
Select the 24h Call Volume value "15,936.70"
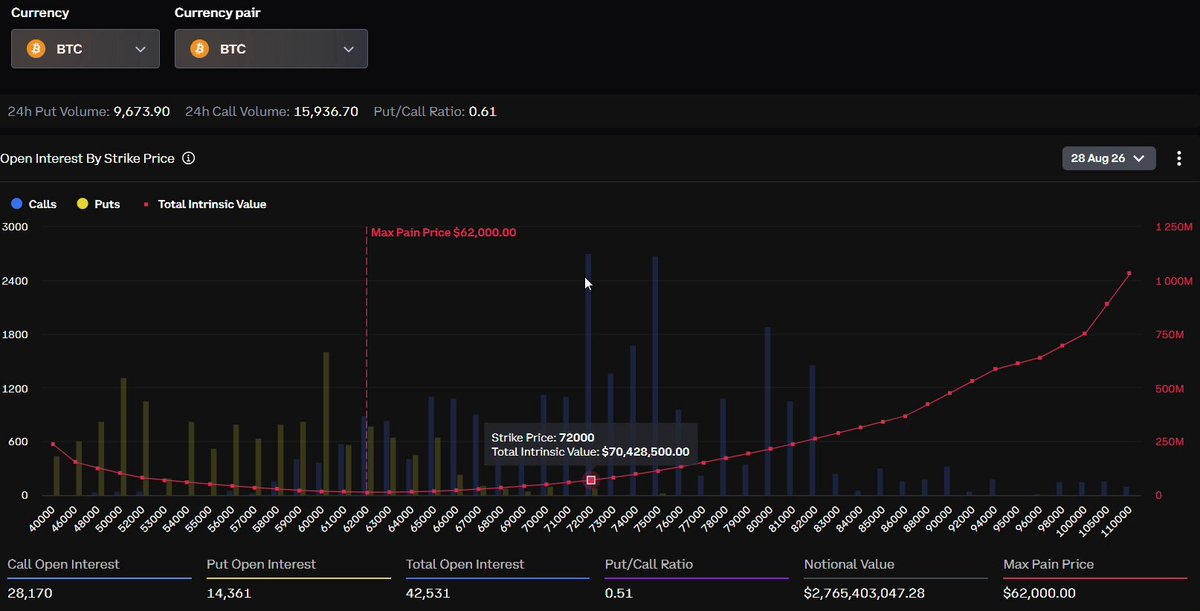click(x=326, y=111)
